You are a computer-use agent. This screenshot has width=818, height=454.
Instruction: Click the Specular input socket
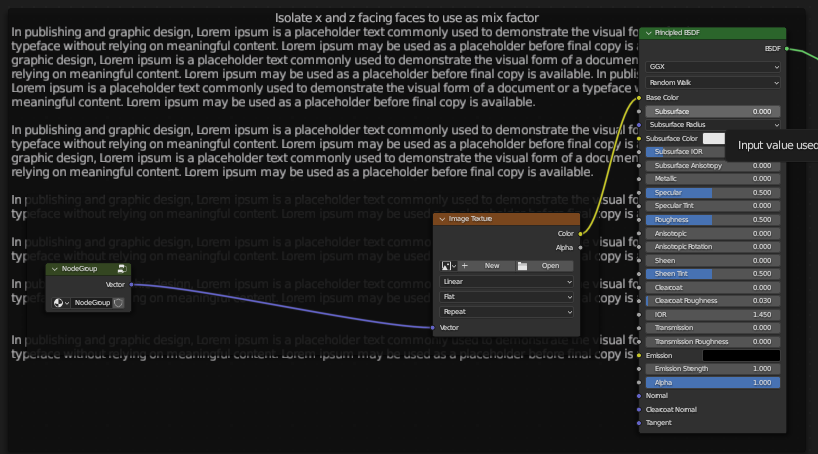click(x=639, y=193)
